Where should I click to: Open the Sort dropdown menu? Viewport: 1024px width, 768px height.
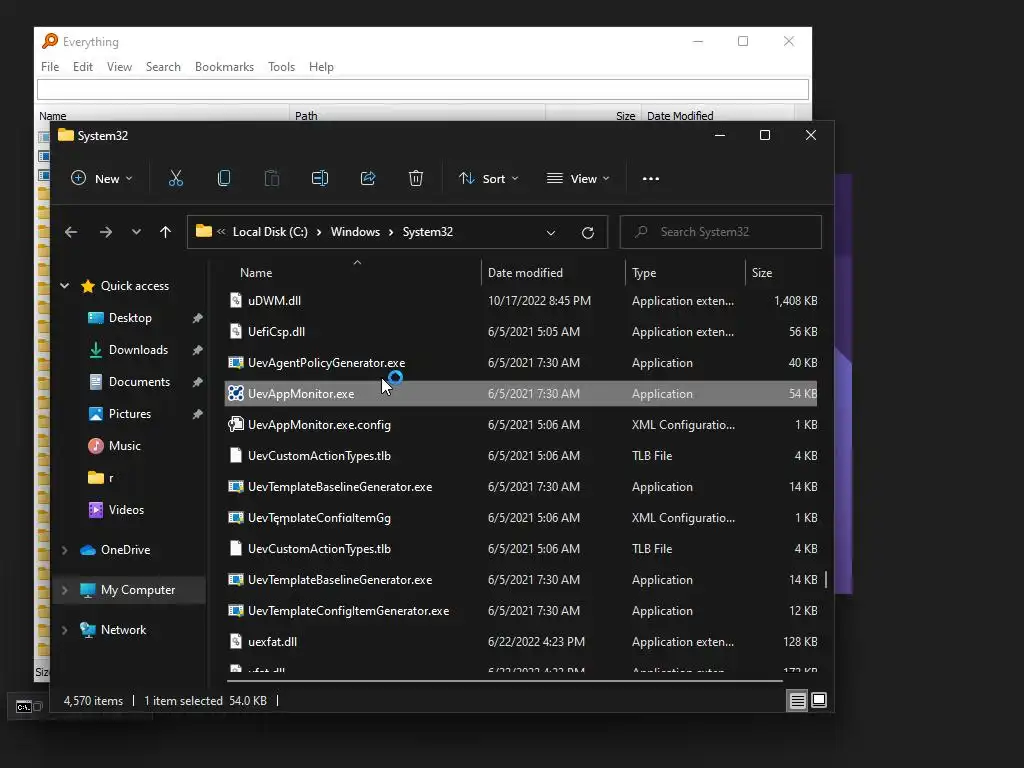(488, 178)
